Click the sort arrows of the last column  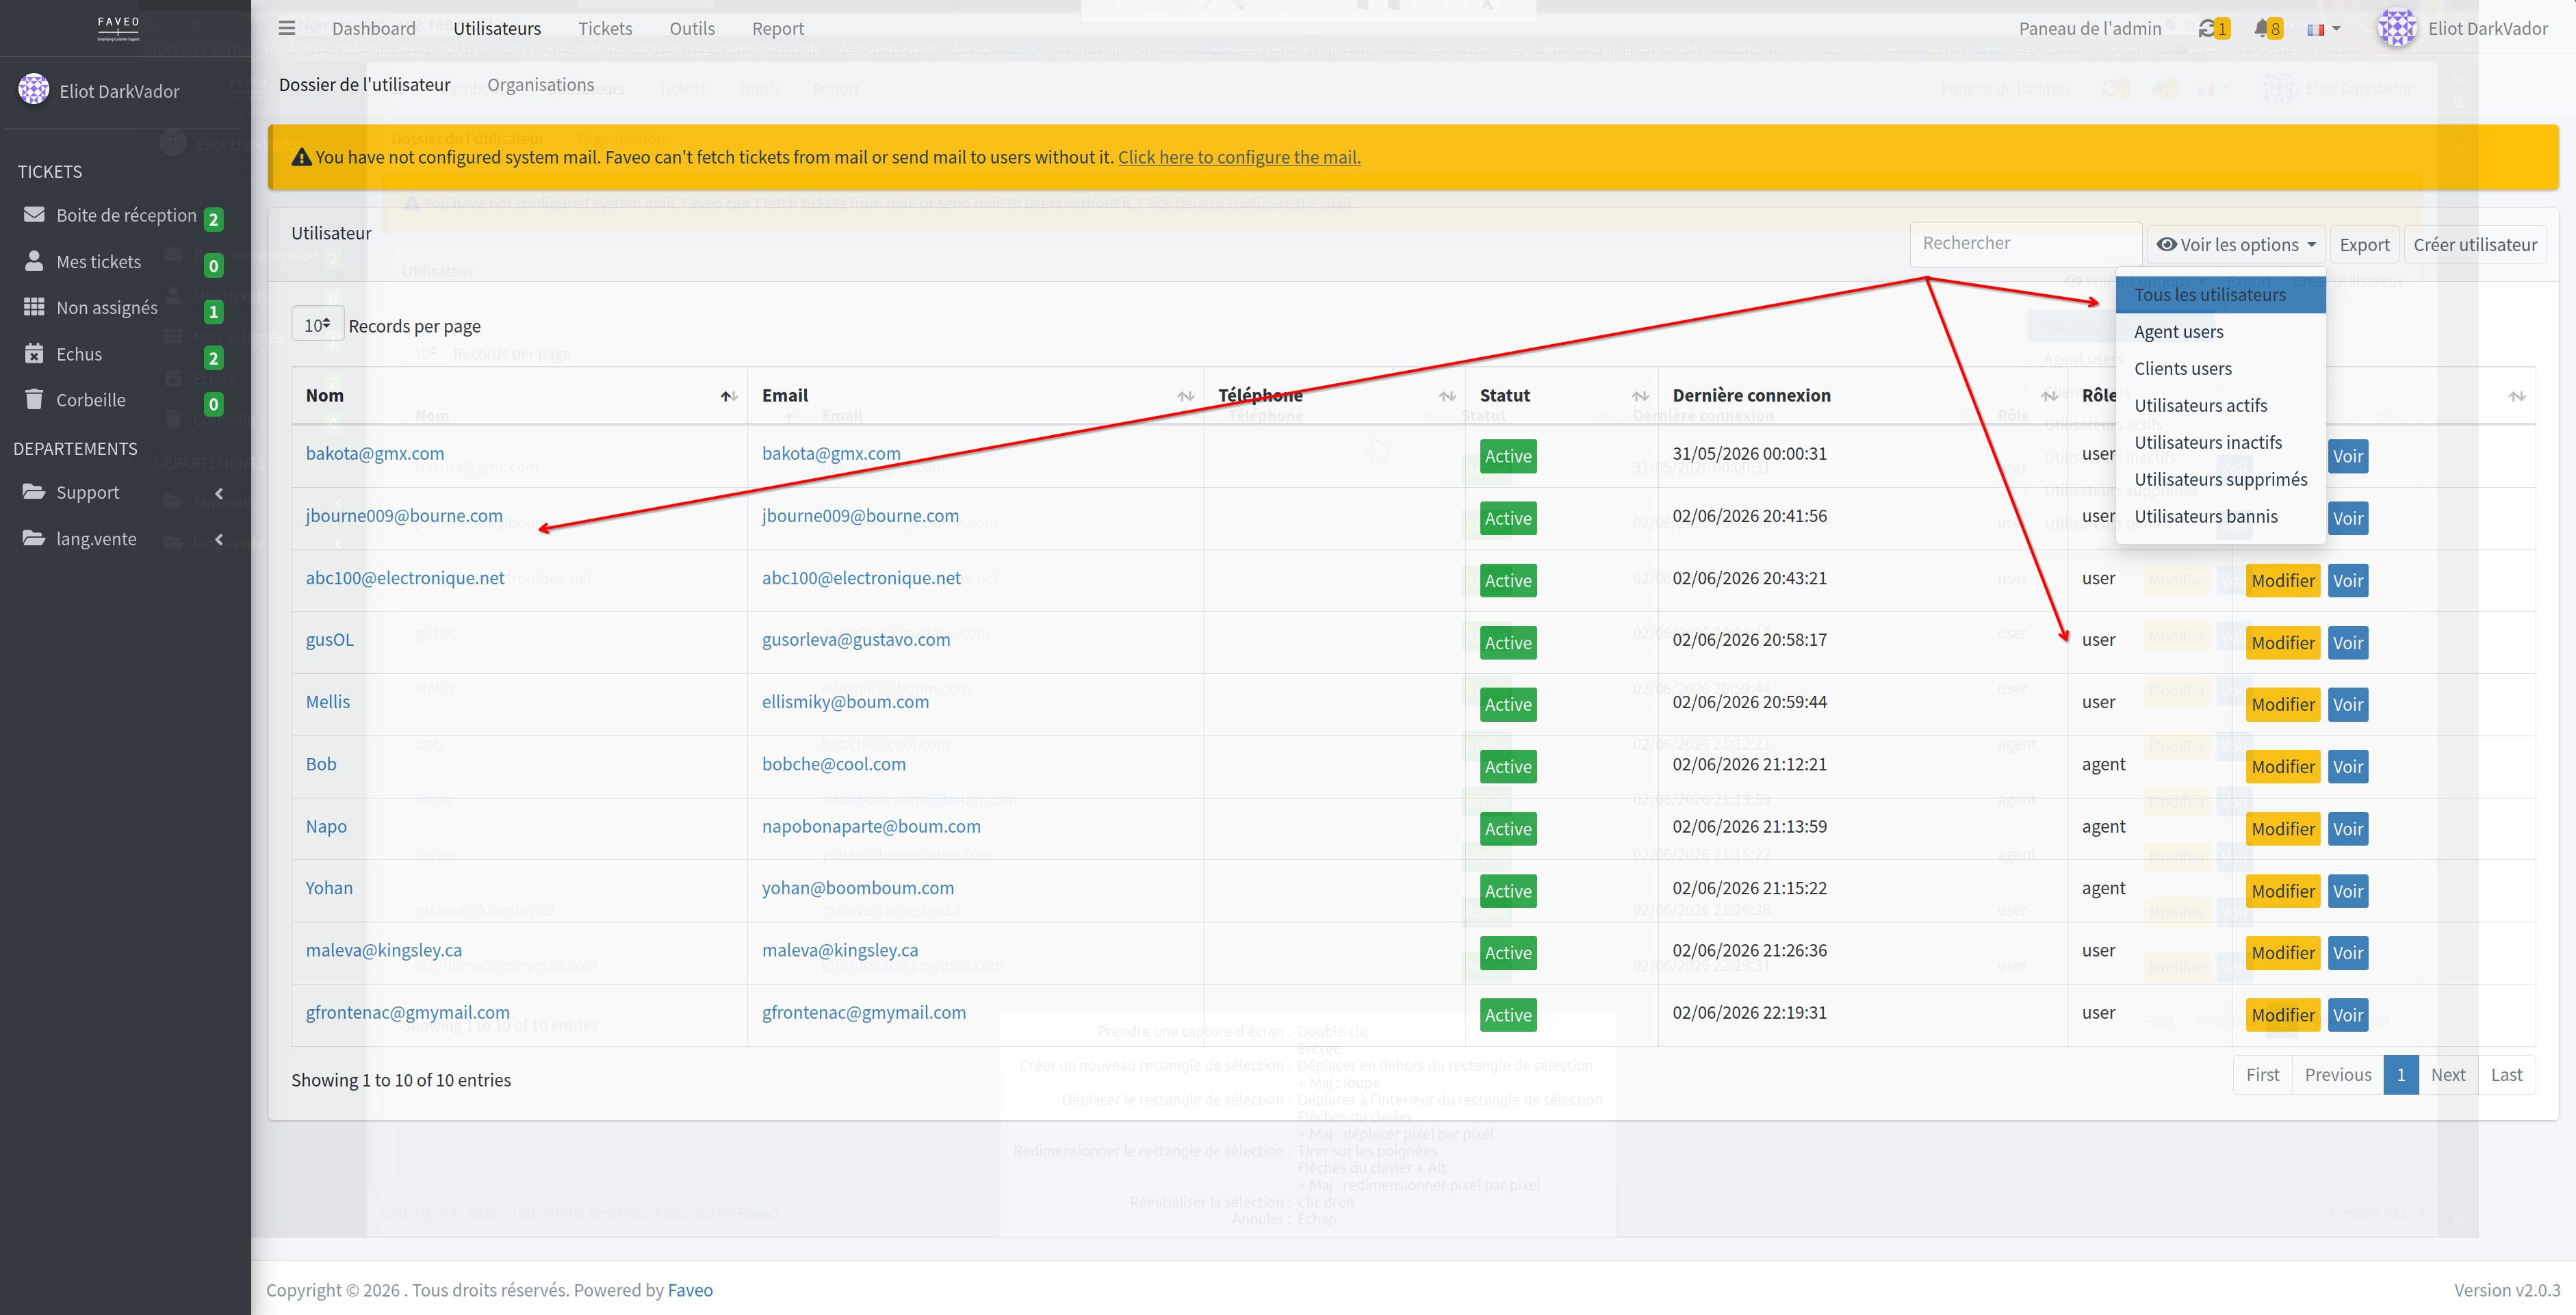click(2517, 396)
